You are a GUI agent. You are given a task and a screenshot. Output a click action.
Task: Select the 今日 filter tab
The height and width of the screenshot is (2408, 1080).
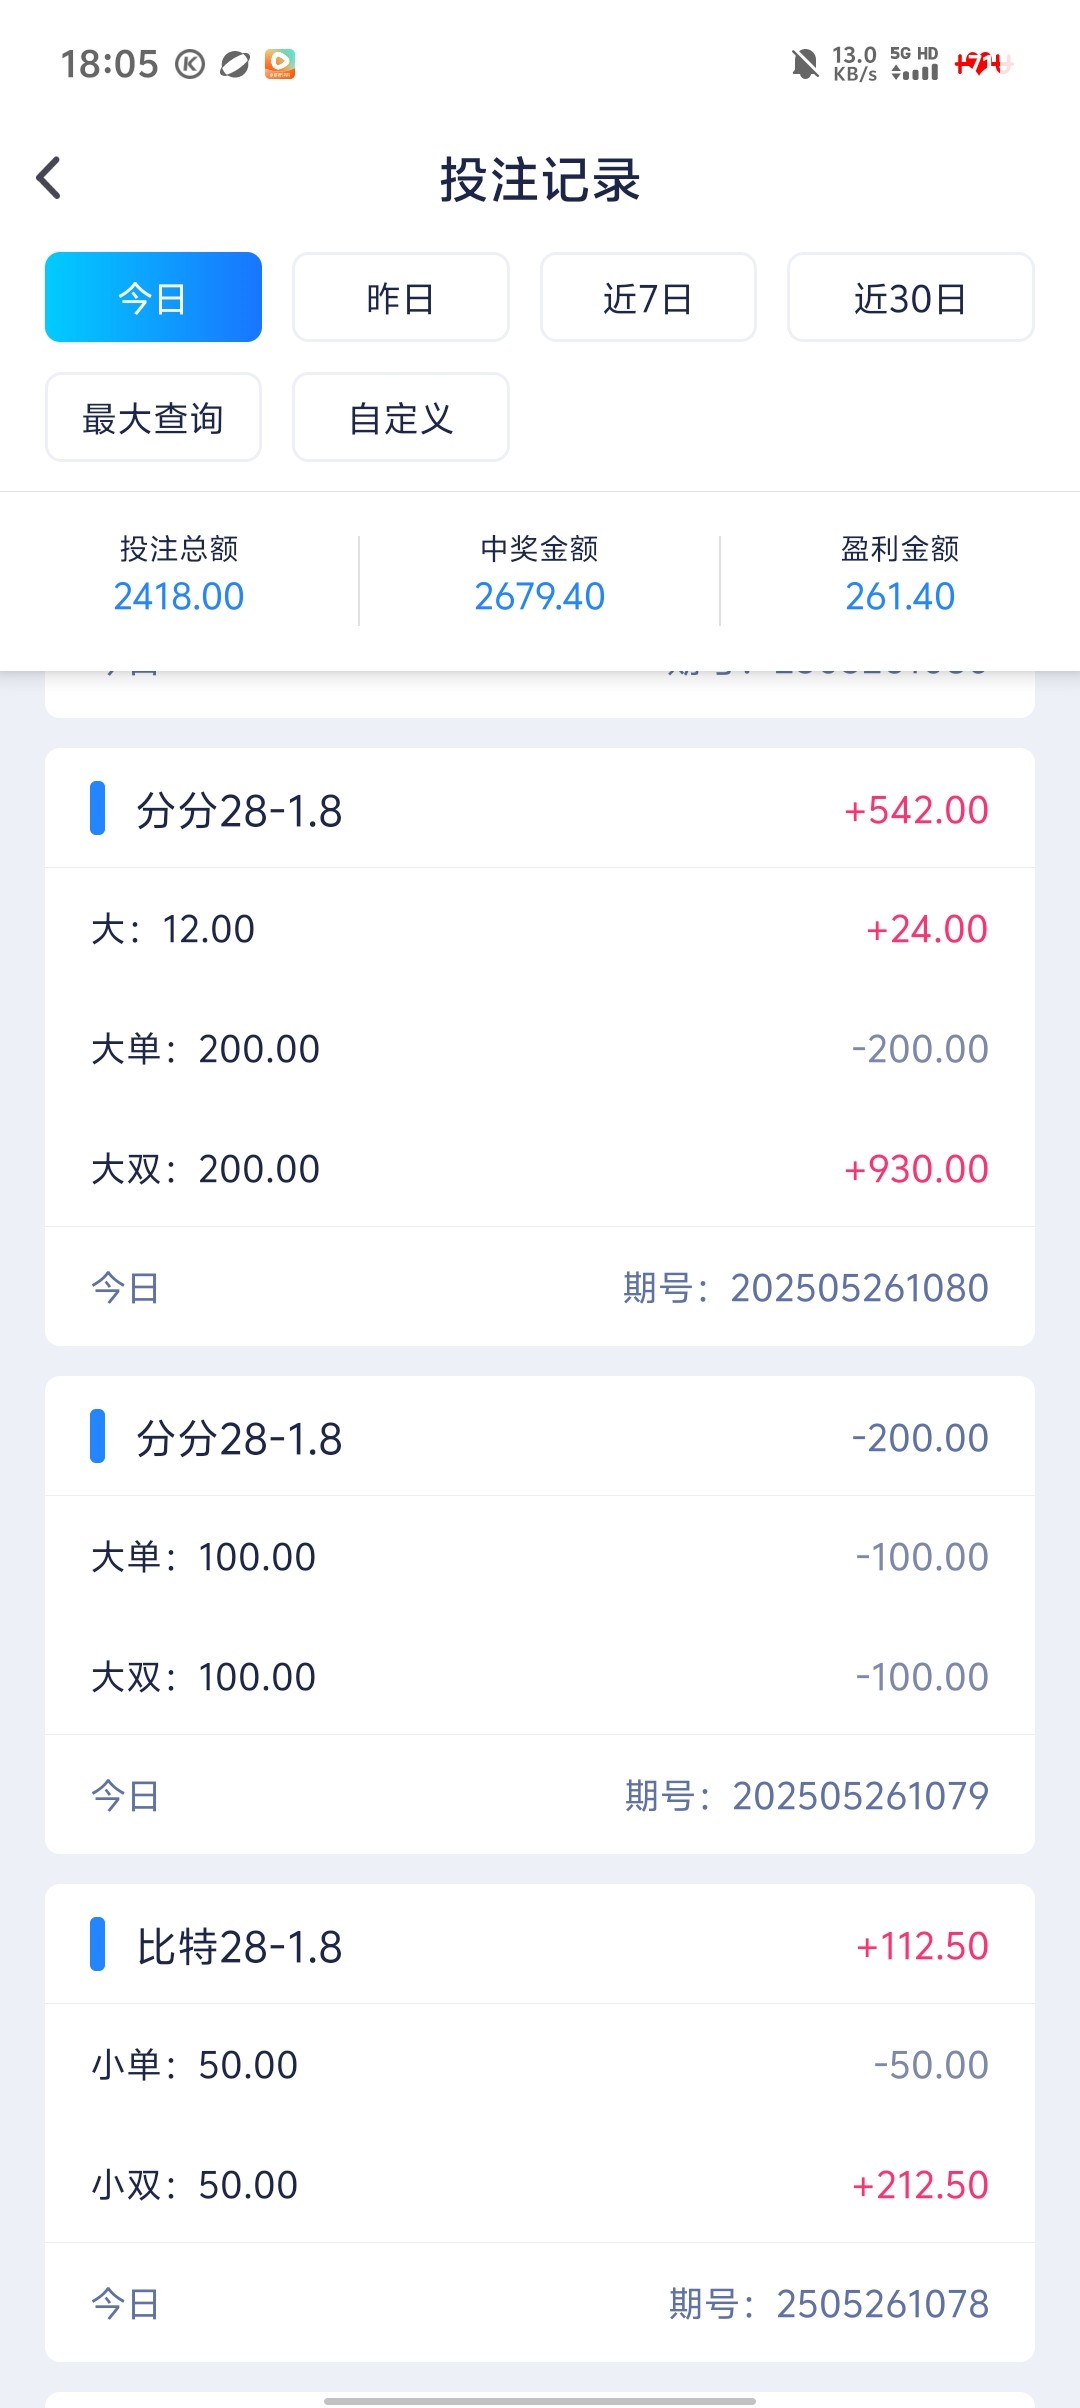pyautogui.click(x=153, y=298)
